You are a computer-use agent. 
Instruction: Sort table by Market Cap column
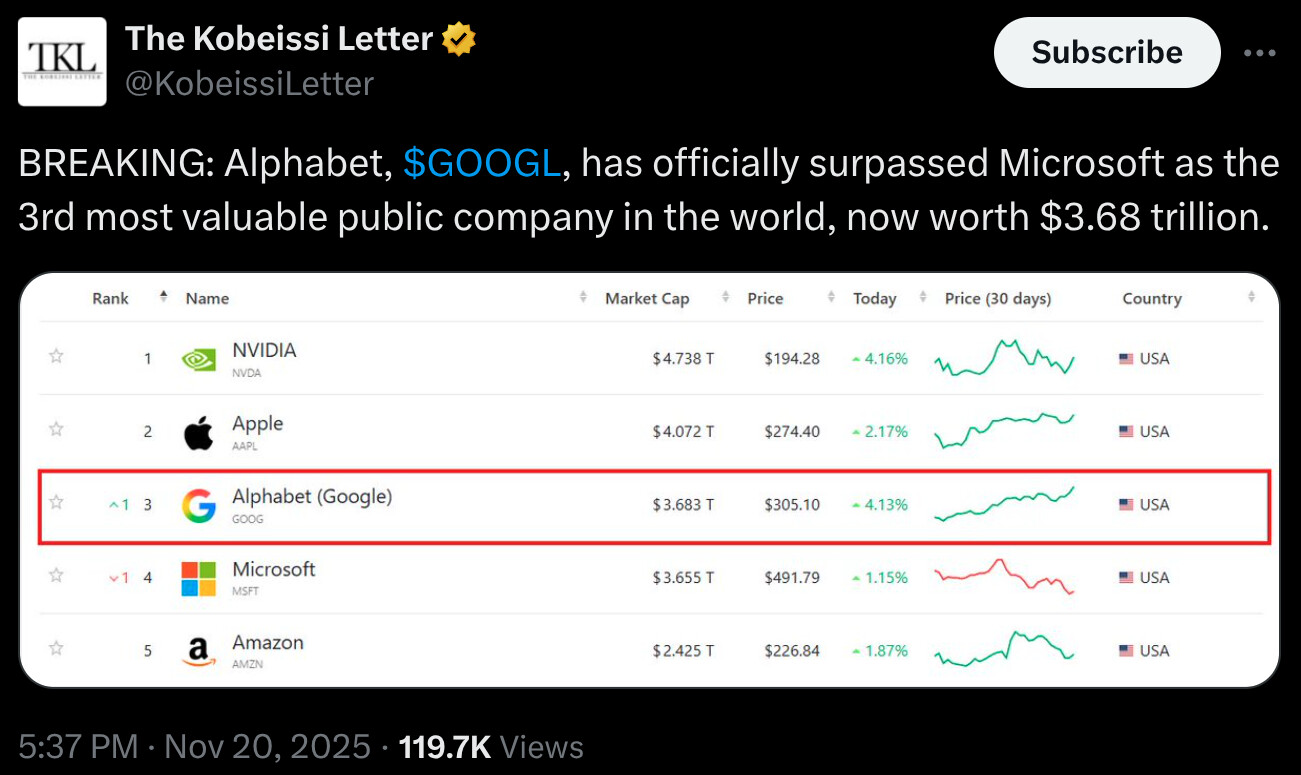647,298
